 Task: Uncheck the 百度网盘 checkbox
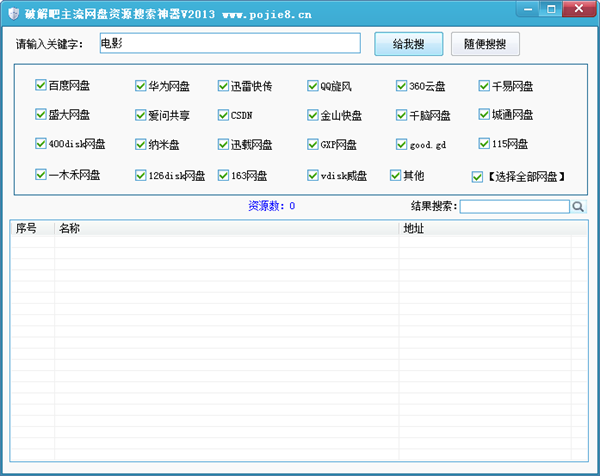pyautogui.click(x=41, y=86)
